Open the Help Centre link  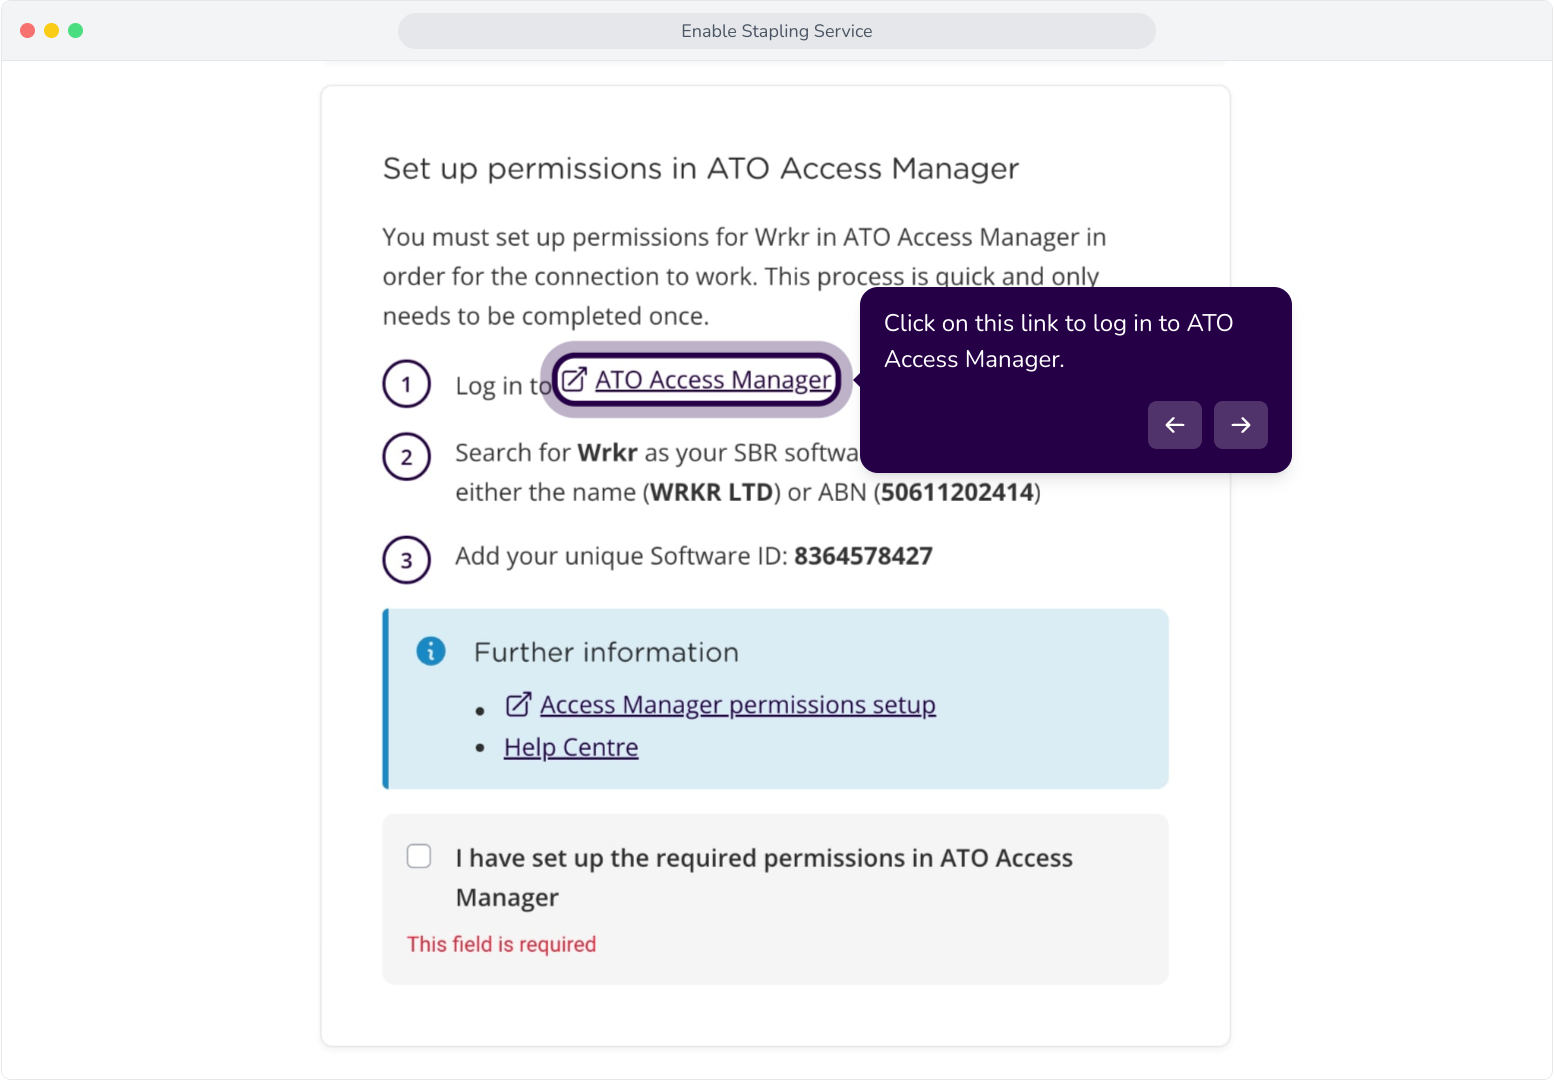point(571,747)
